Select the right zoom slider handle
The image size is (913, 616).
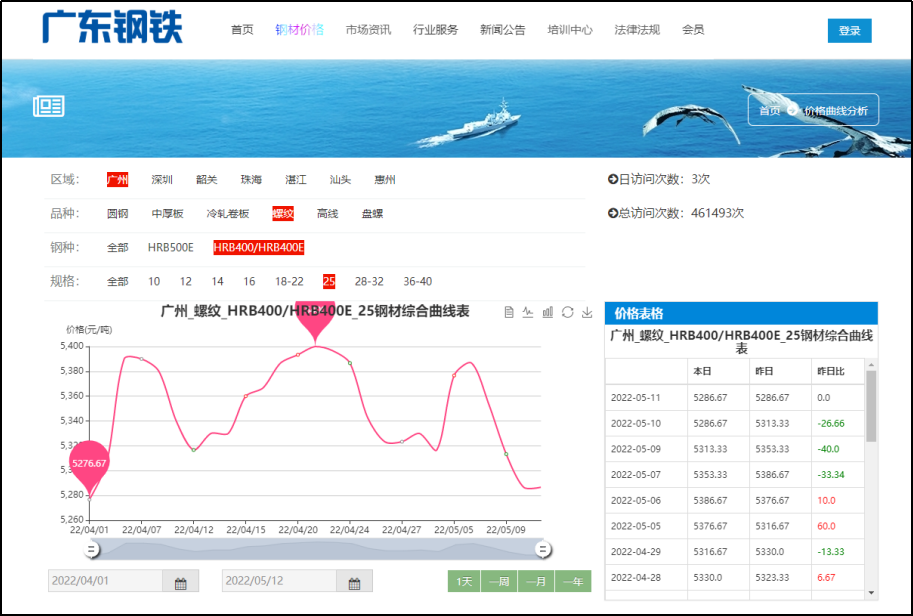(x=543, y=549)
